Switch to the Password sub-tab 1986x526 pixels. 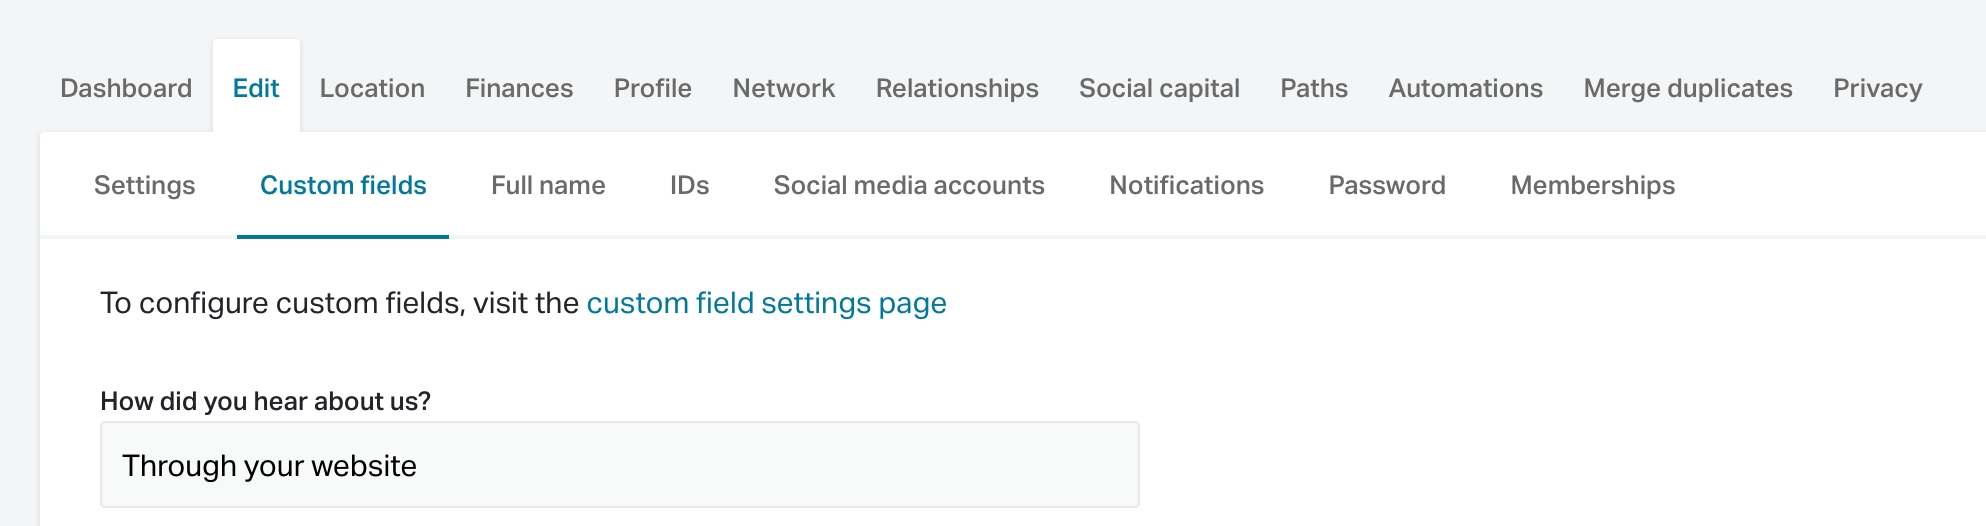click(x=1386, y=185)
